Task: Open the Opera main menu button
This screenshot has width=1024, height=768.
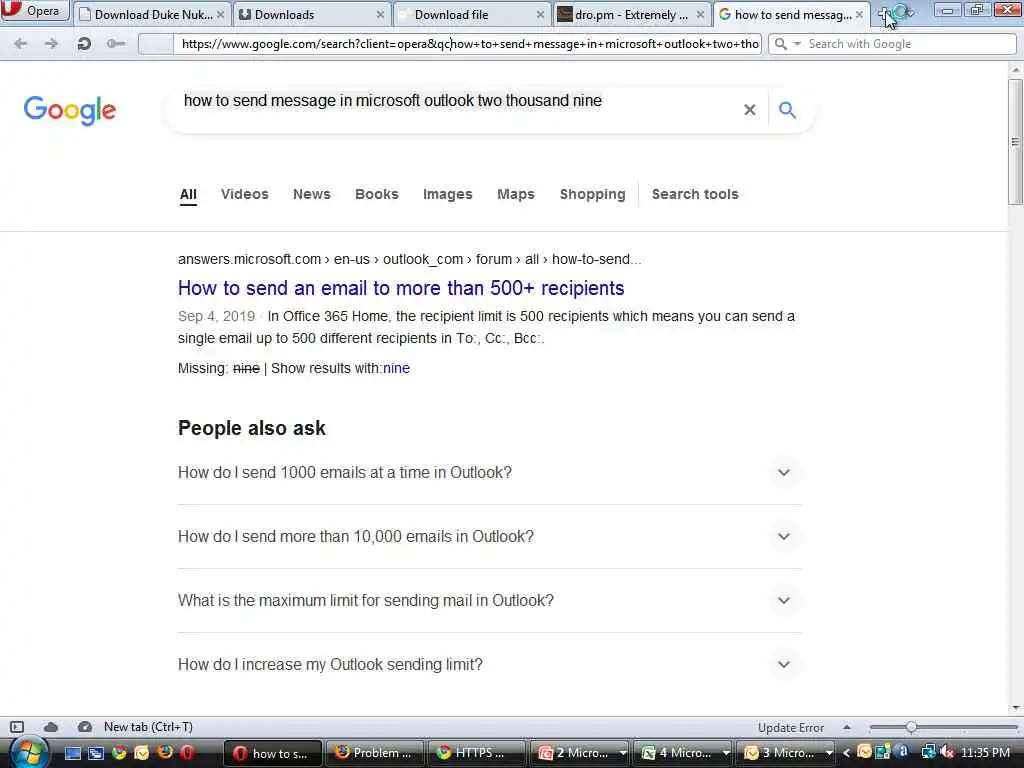Action: [x=34, y=11]
